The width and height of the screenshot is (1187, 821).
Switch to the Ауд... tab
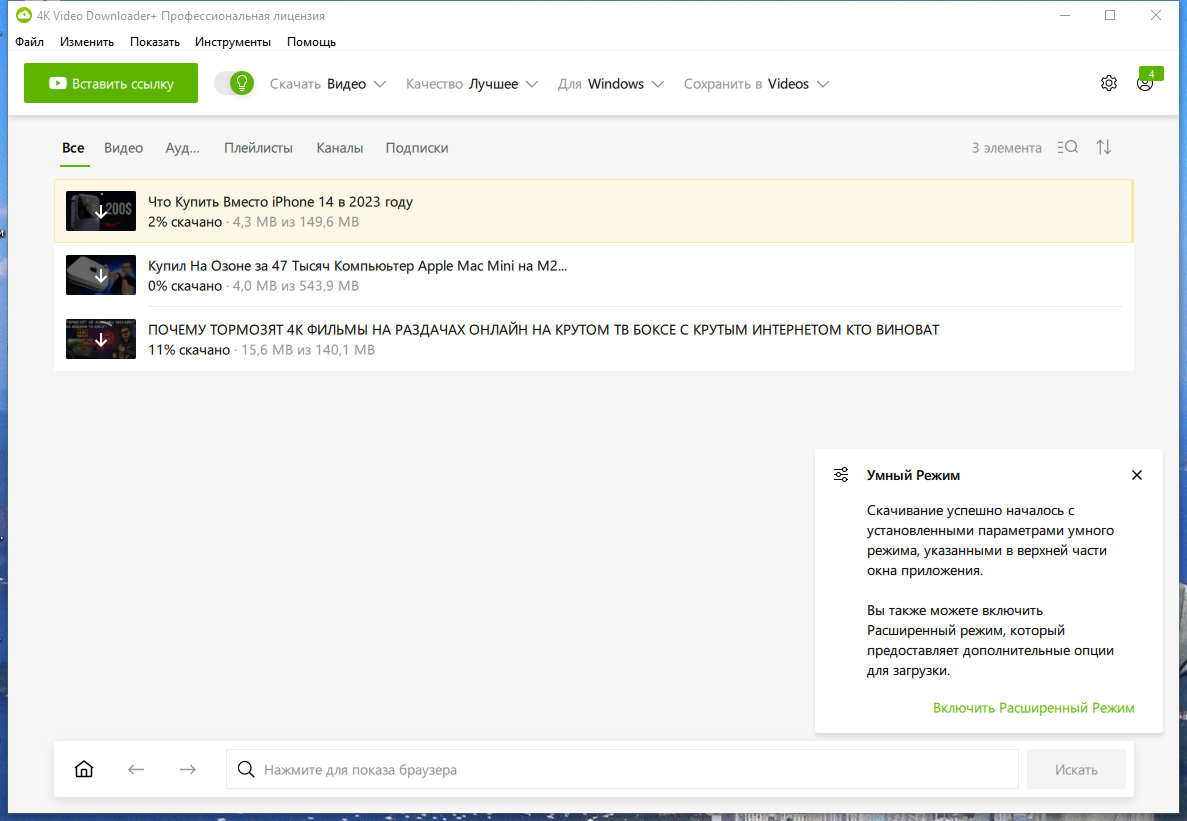(x=182, y=148)
